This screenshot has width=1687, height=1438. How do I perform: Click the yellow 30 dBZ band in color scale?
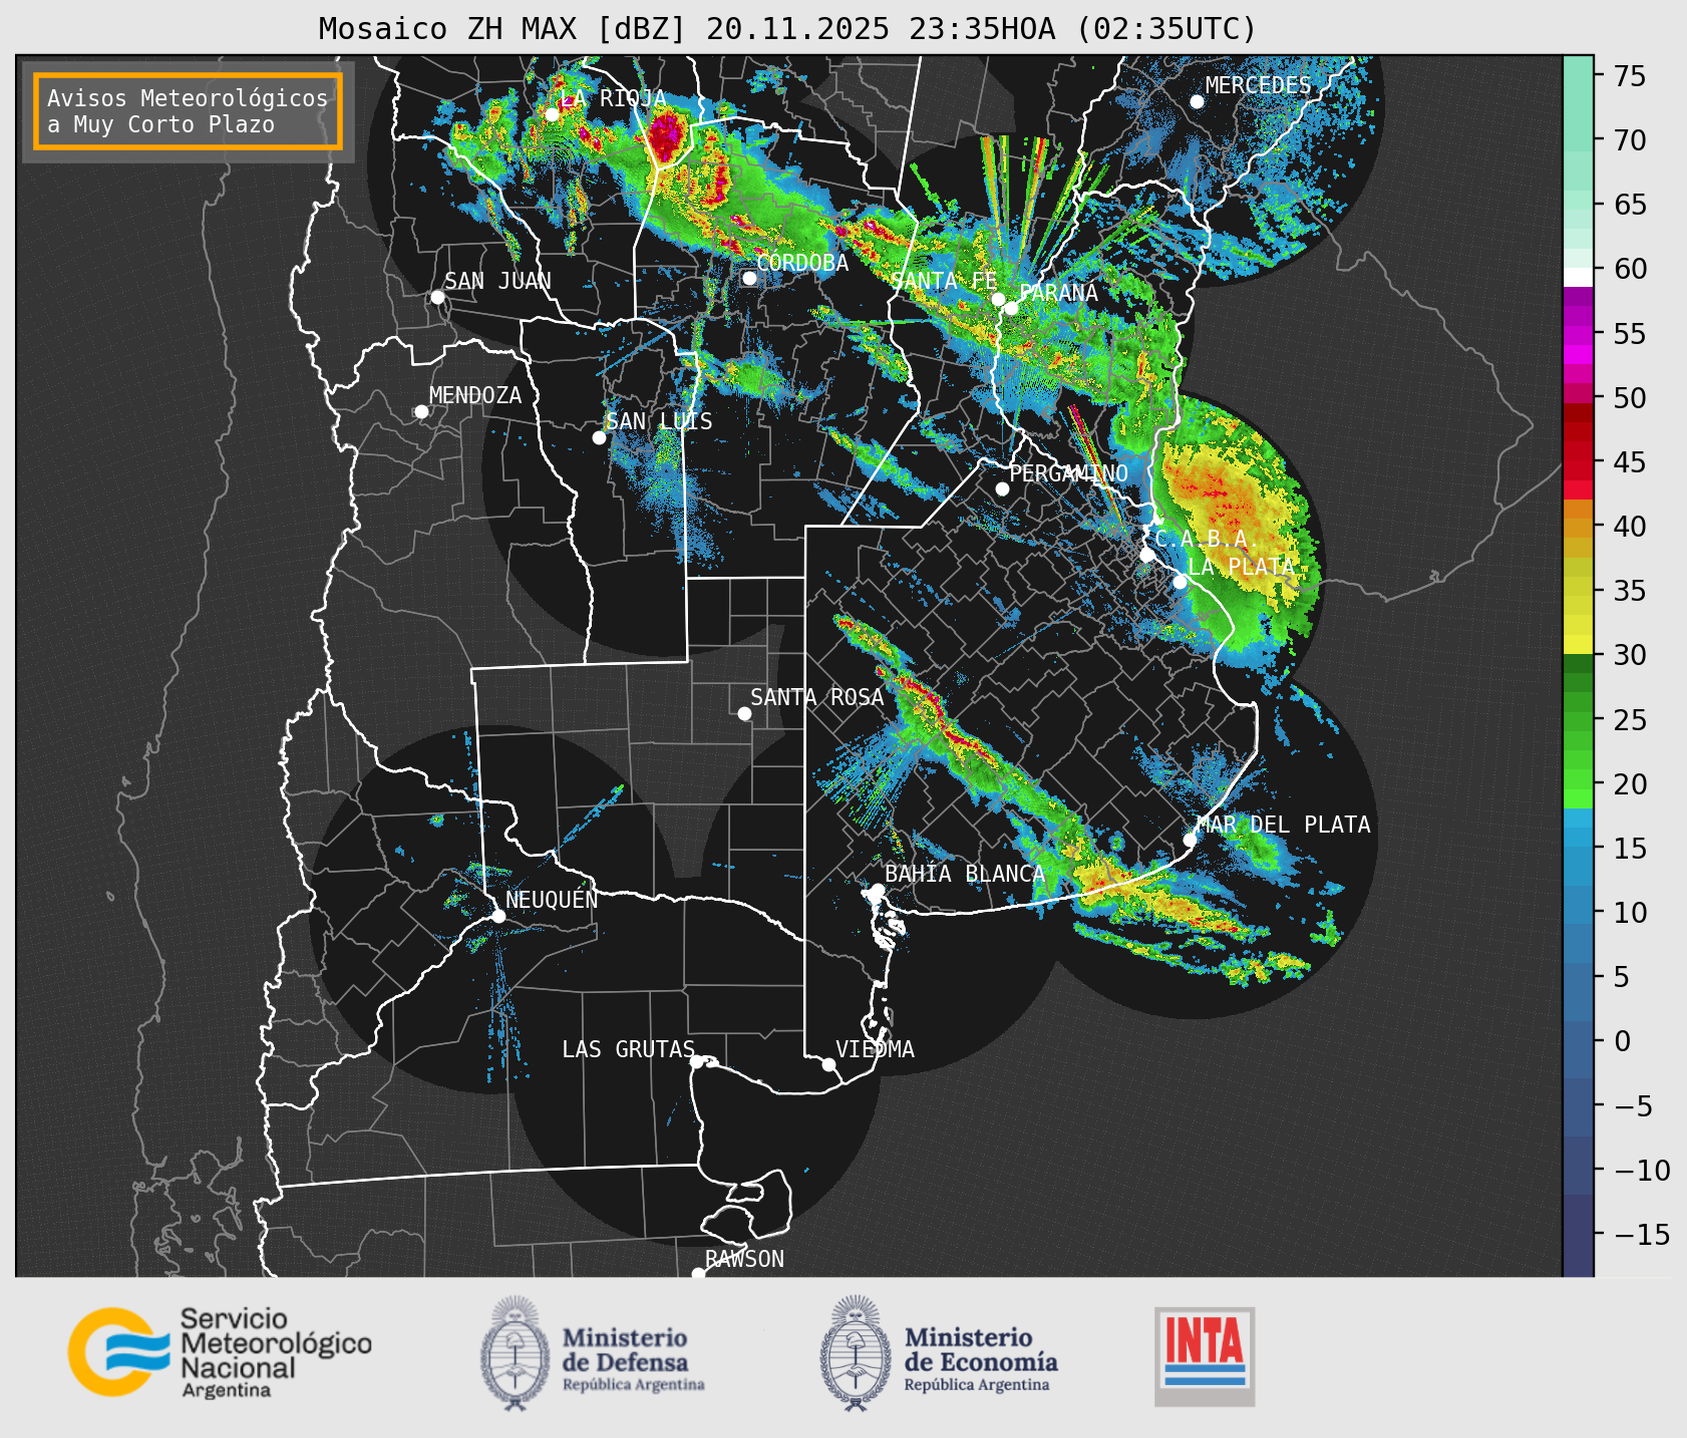pyautogui.click(x=1578, y=645)
